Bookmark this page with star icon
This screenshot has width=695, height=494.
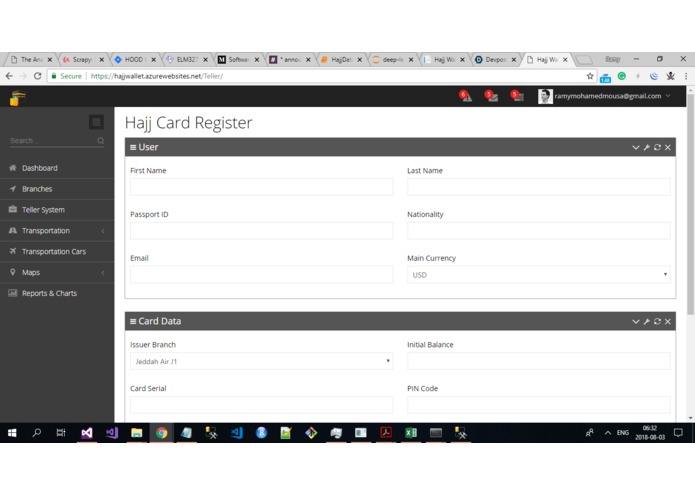coord(590,76)
